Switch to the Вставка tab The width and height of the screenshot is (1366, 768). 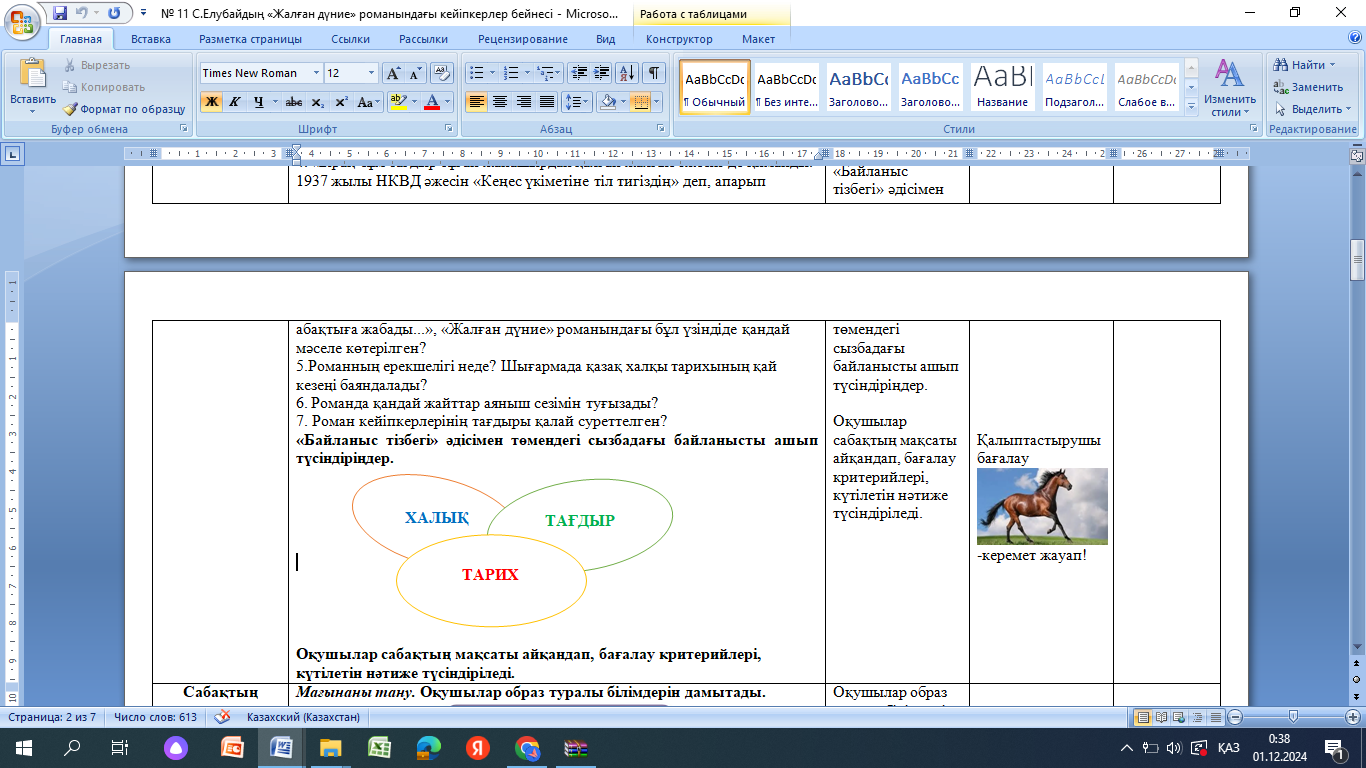150,39
